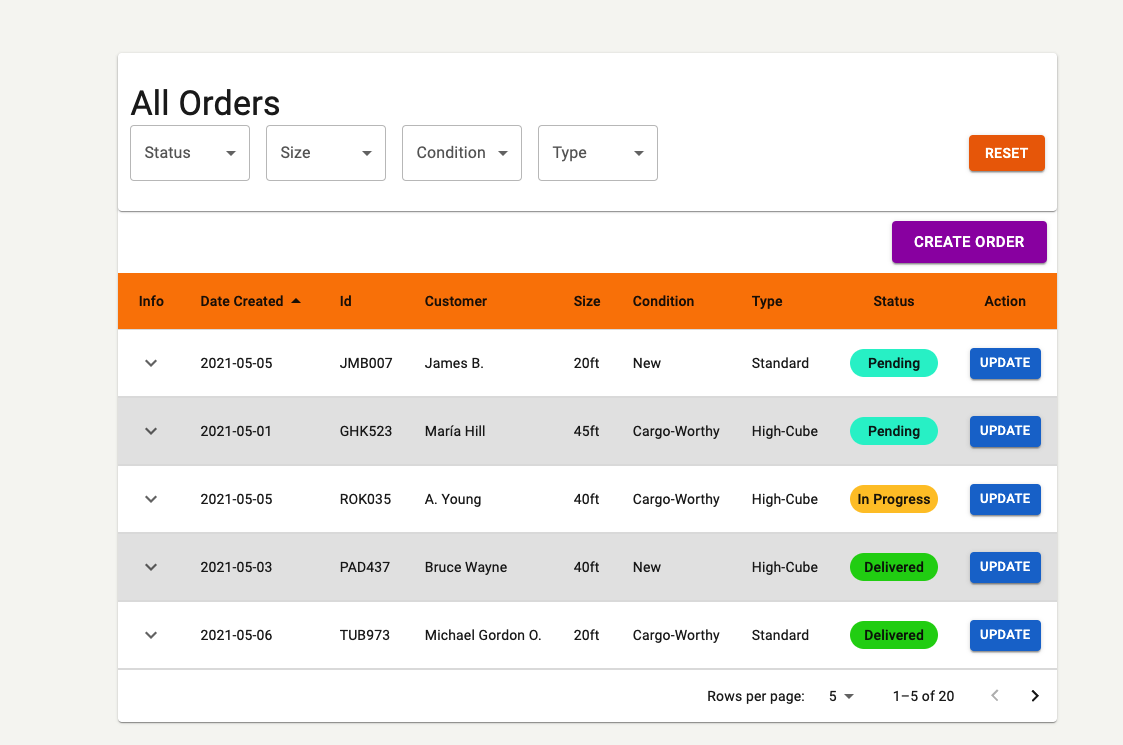Update order GHK523
Viewport: 1123px width, 745px height.
1005,431
